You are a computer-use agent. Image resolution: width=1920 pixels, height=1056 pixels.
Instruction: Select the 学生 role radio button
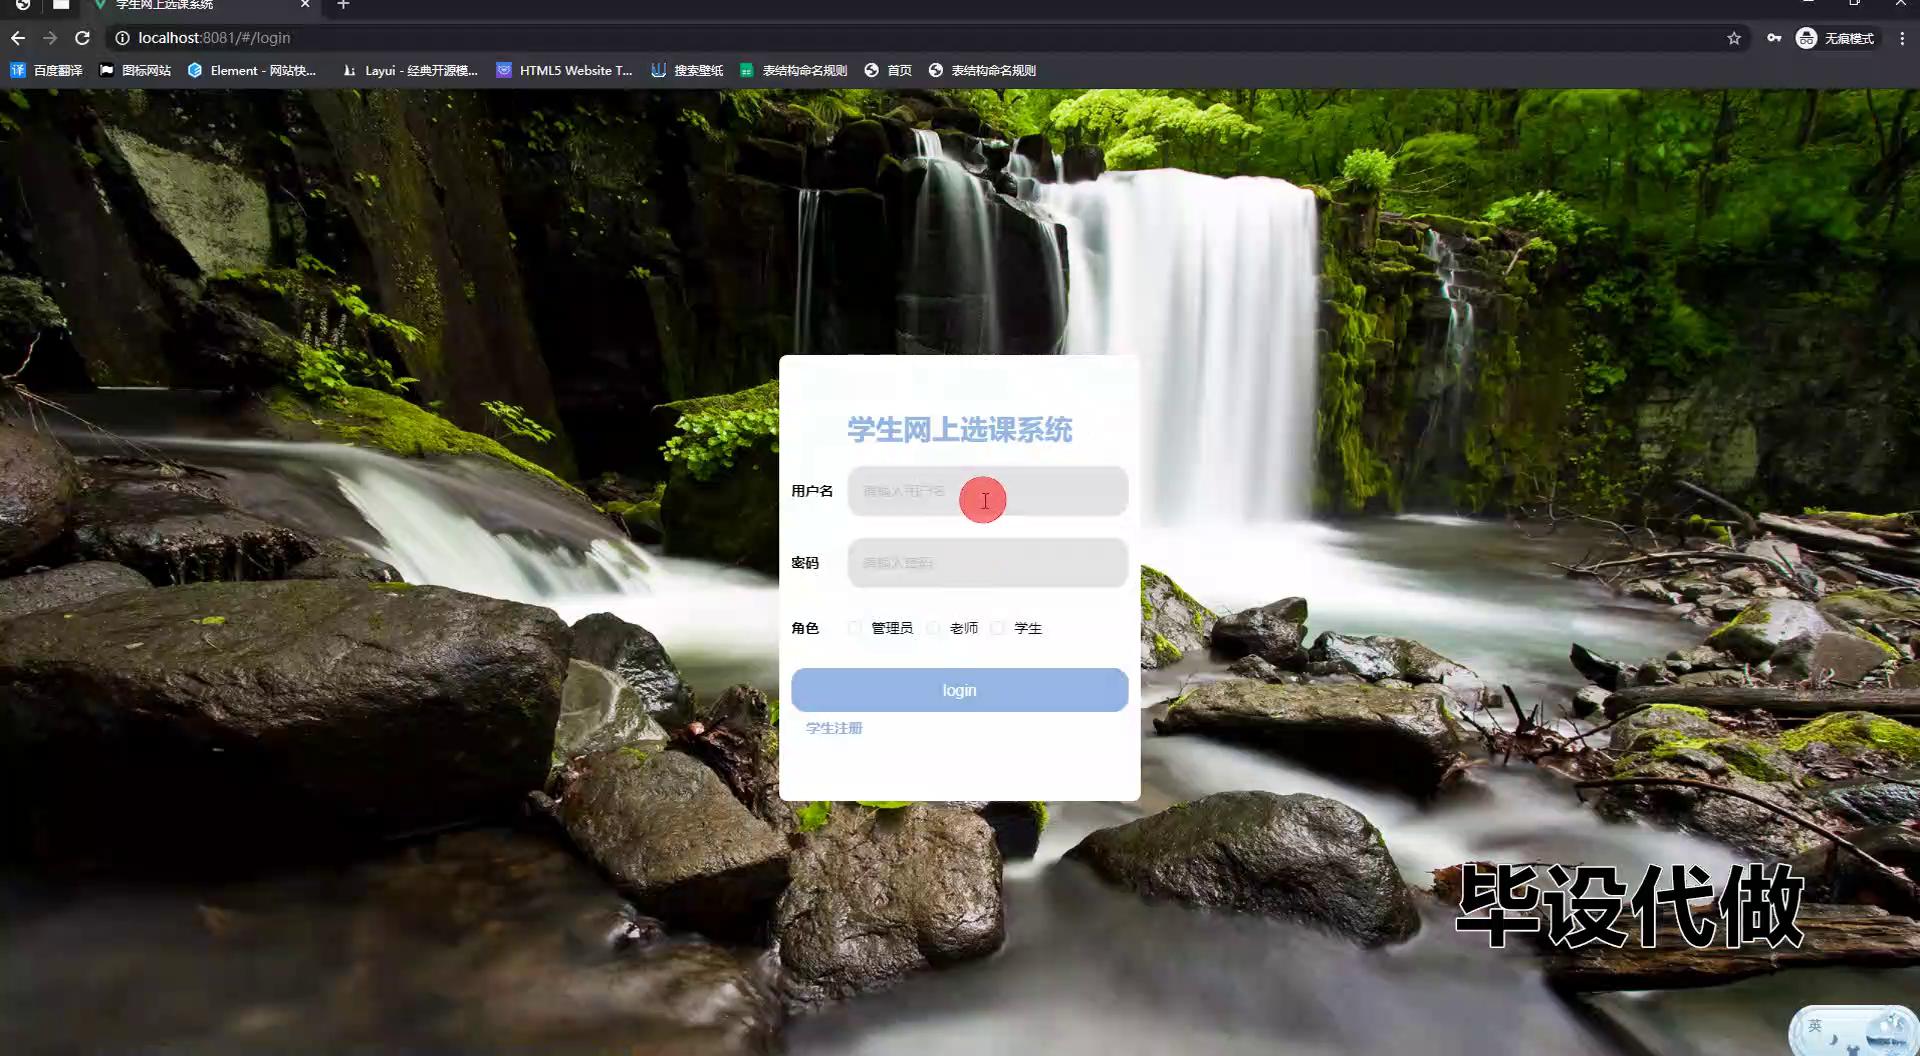997,628
